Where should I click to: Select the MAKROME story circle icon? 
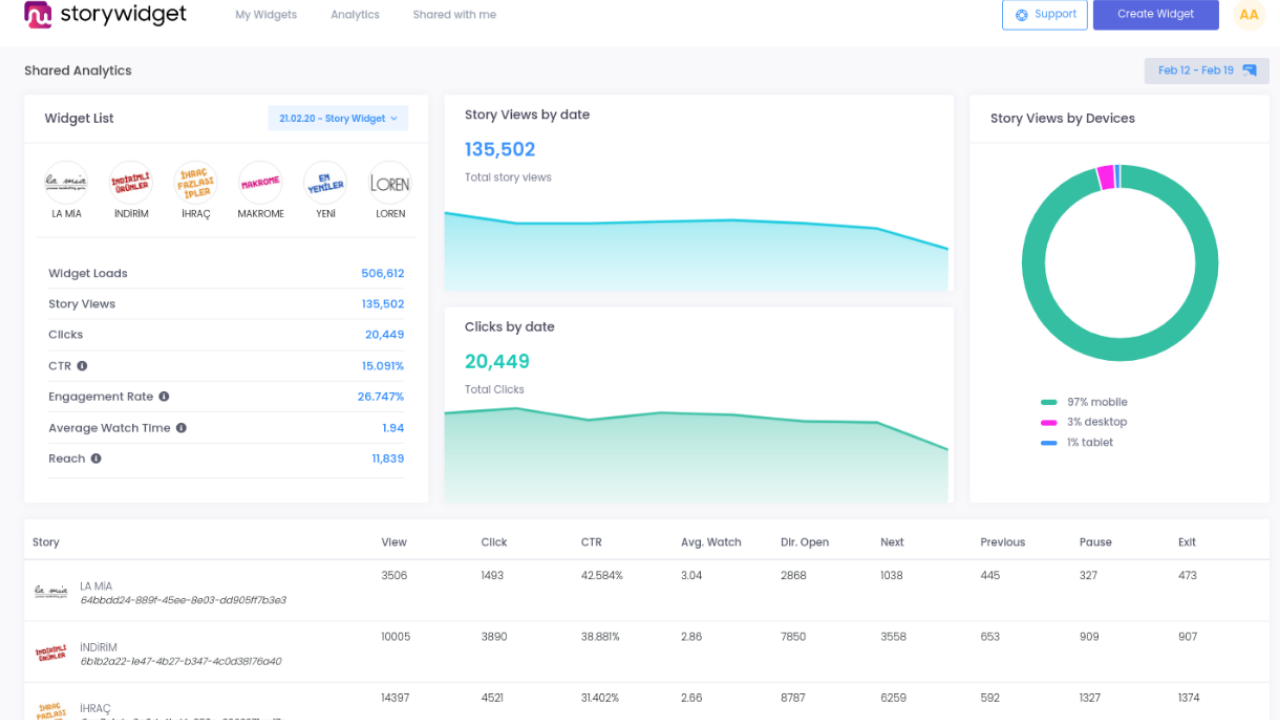pyautogui.click(x=260, y=183)
